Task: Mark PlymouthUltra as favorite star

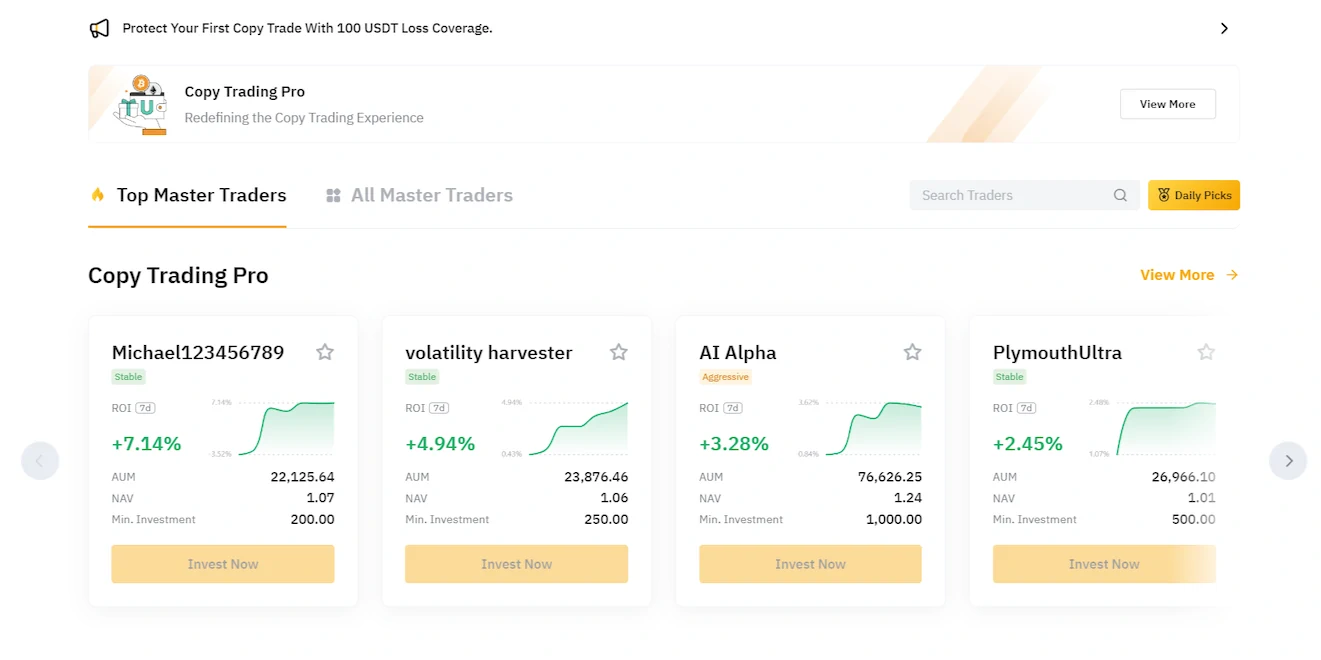Action: [x=1206, y=352]
